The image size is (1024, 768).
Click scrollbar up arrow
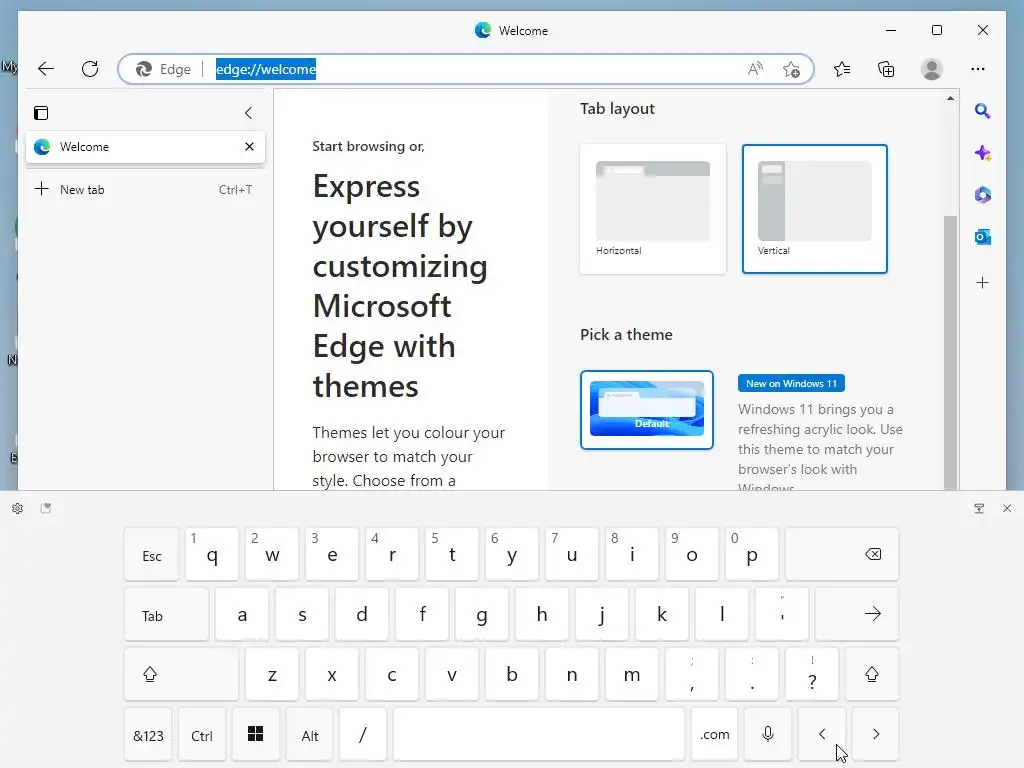(950, 99)
